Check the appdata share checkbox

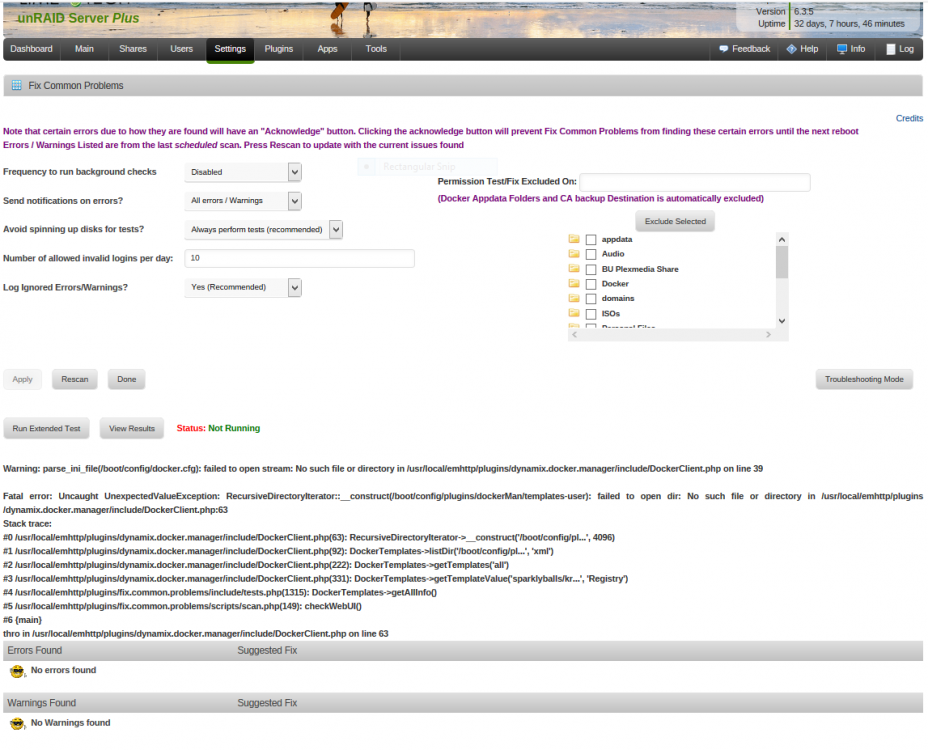click(x=591, y=240)
